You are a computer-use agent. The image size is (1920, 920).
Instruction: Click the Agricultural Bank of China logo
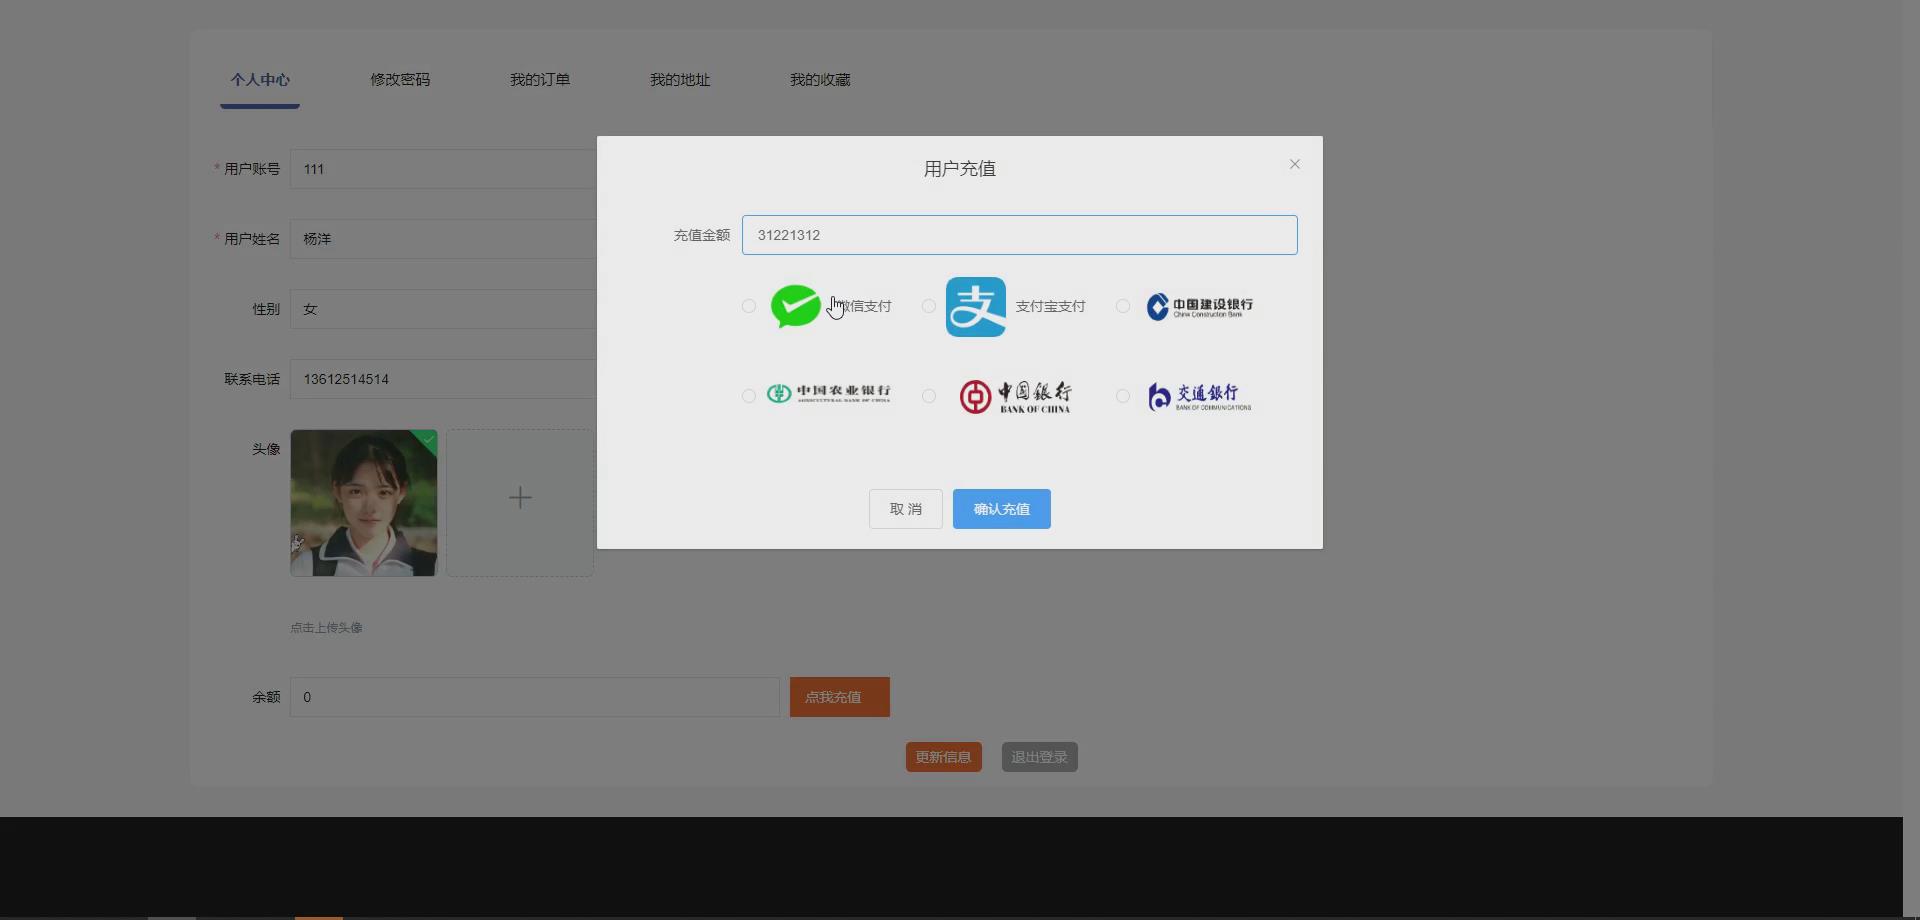[828, 395]
